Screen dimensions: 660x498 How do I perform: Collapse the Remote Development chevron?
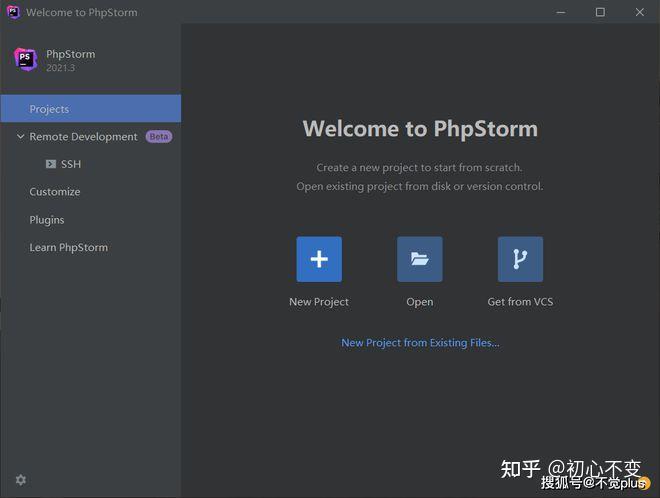click(20, 137)
